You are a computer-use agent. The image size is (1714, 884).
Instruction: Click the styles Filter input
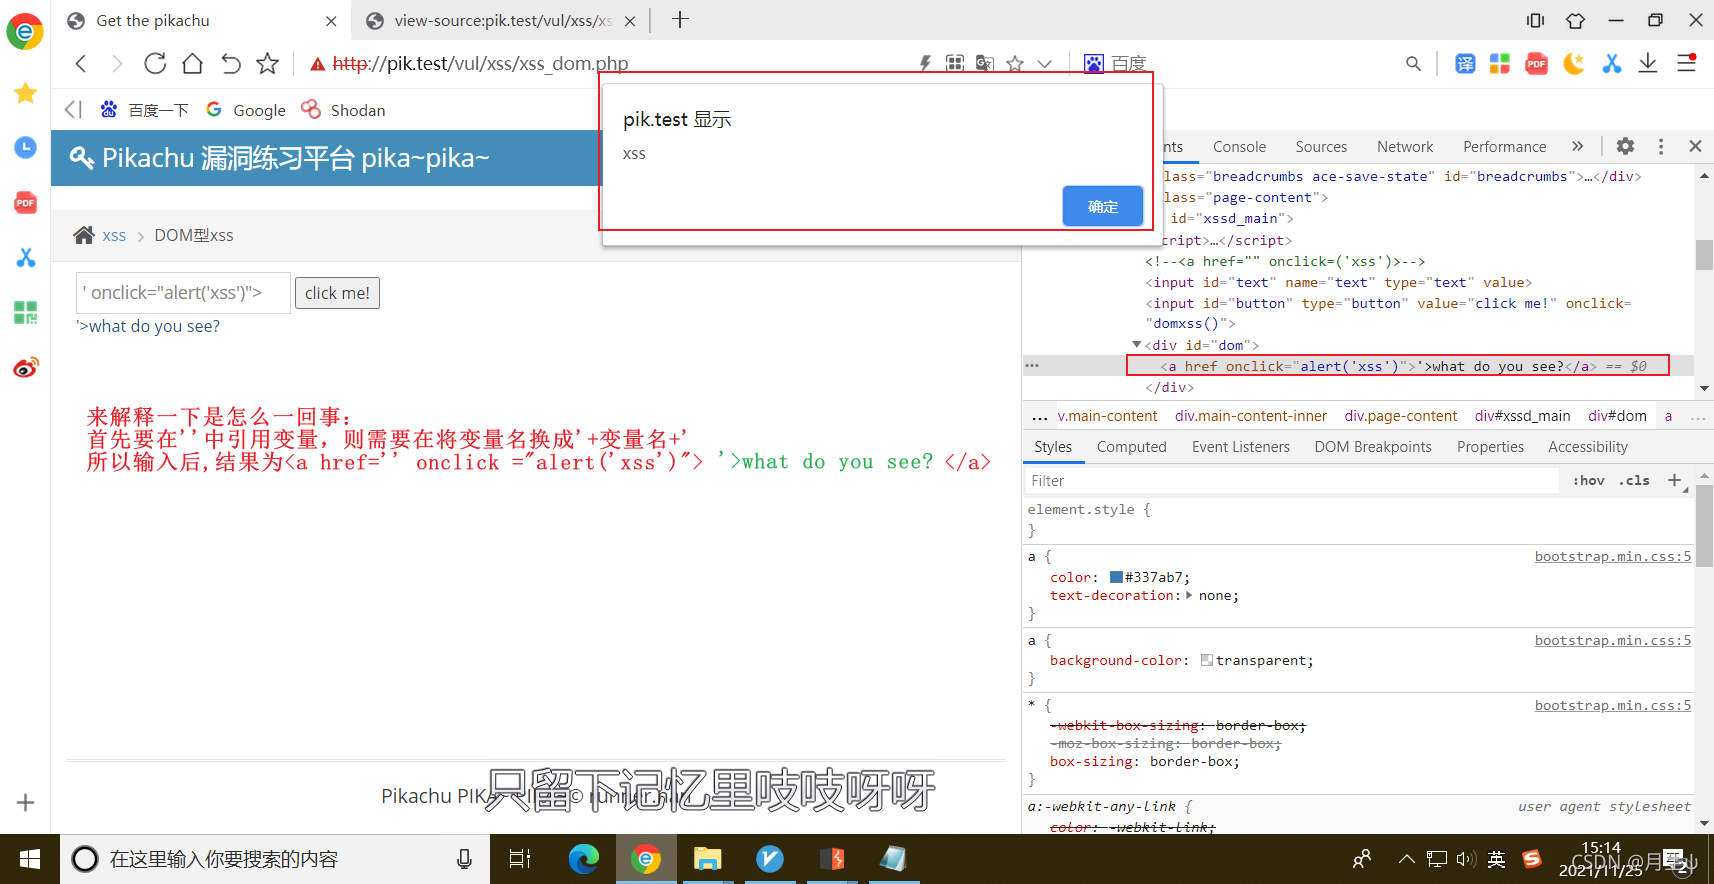point(1292,481)
